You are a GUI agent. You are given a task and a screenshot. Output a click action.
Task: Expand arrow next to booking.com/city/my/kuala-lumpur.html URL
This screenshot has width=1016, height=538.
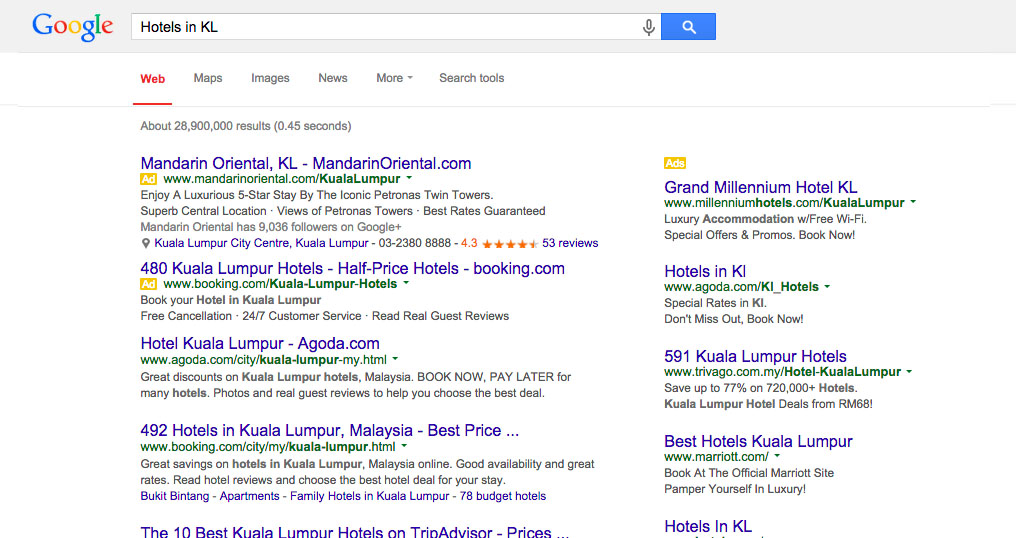404,445
